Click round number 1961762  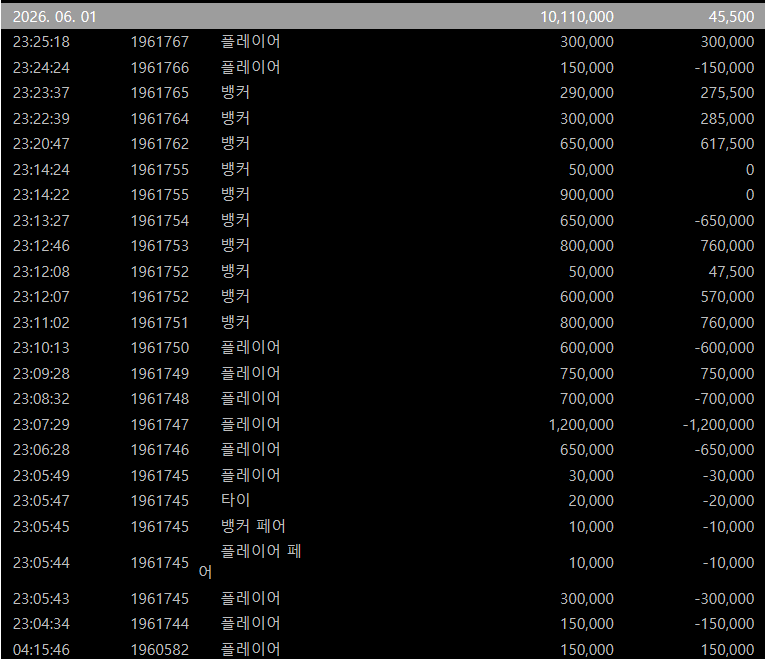(160, 144)
